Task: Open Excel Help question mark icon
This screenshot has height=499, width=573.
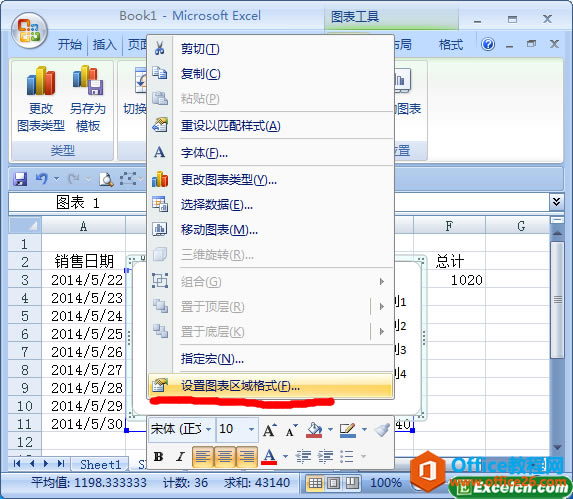Action: click(x=488, y=45)
